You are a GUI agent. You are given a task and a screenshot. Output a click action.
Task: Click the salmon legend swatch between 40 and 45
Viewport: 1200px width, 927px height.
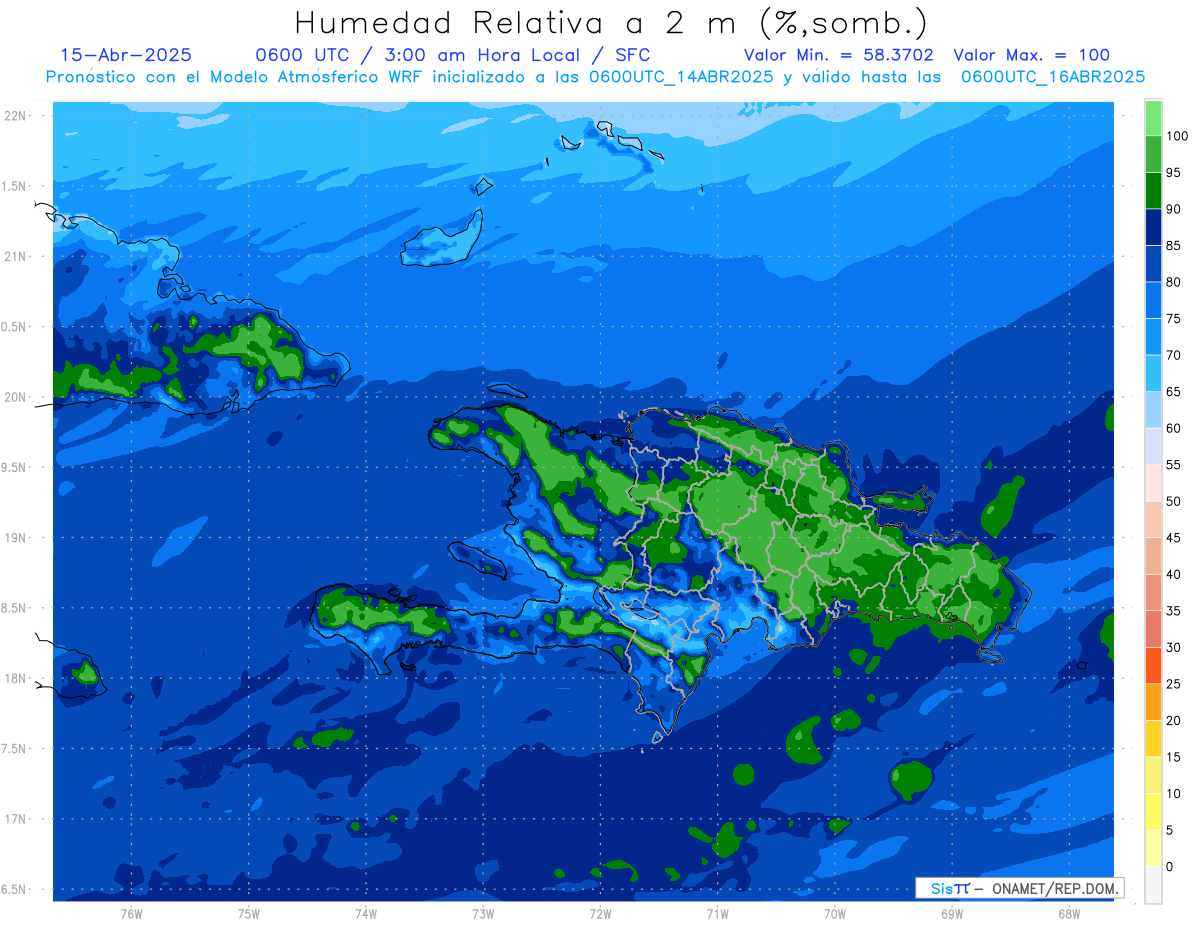1153,555
